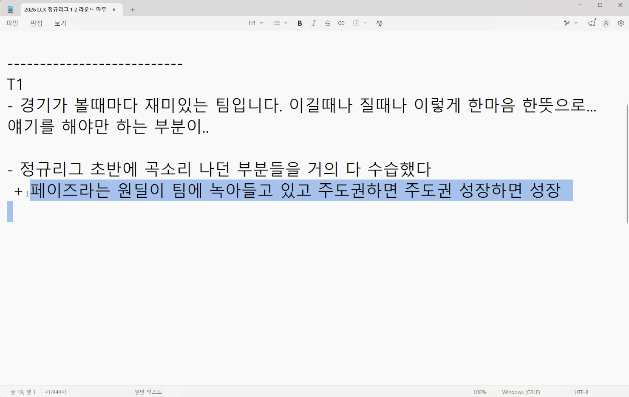The image size is (629, 397).
Task: Click the text format label in status bar
Action: (148, 392)
